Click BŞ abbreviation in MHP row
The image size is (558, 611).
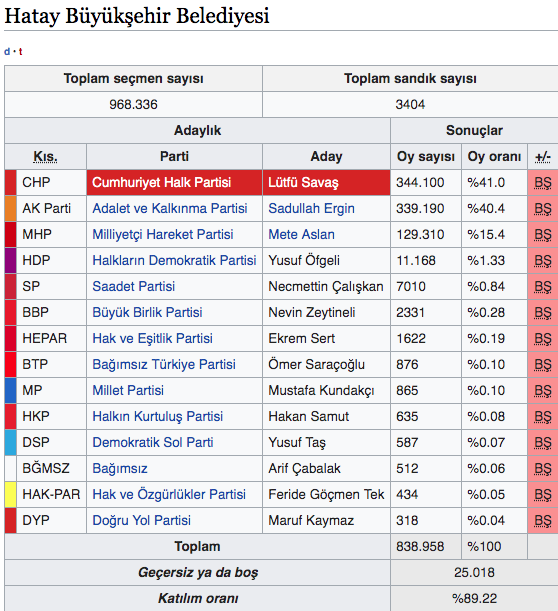543,235
